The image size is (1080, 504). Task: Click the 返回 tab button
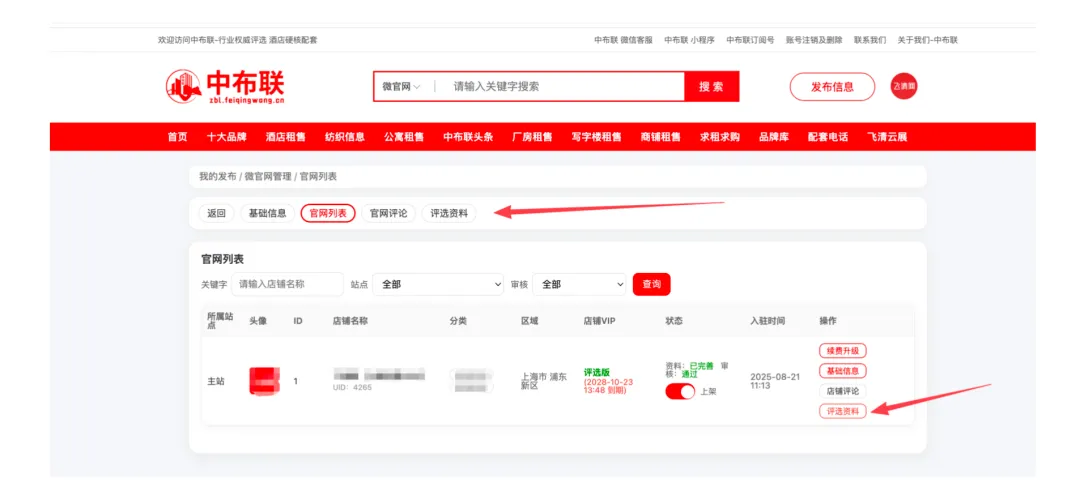click(216, 213)
